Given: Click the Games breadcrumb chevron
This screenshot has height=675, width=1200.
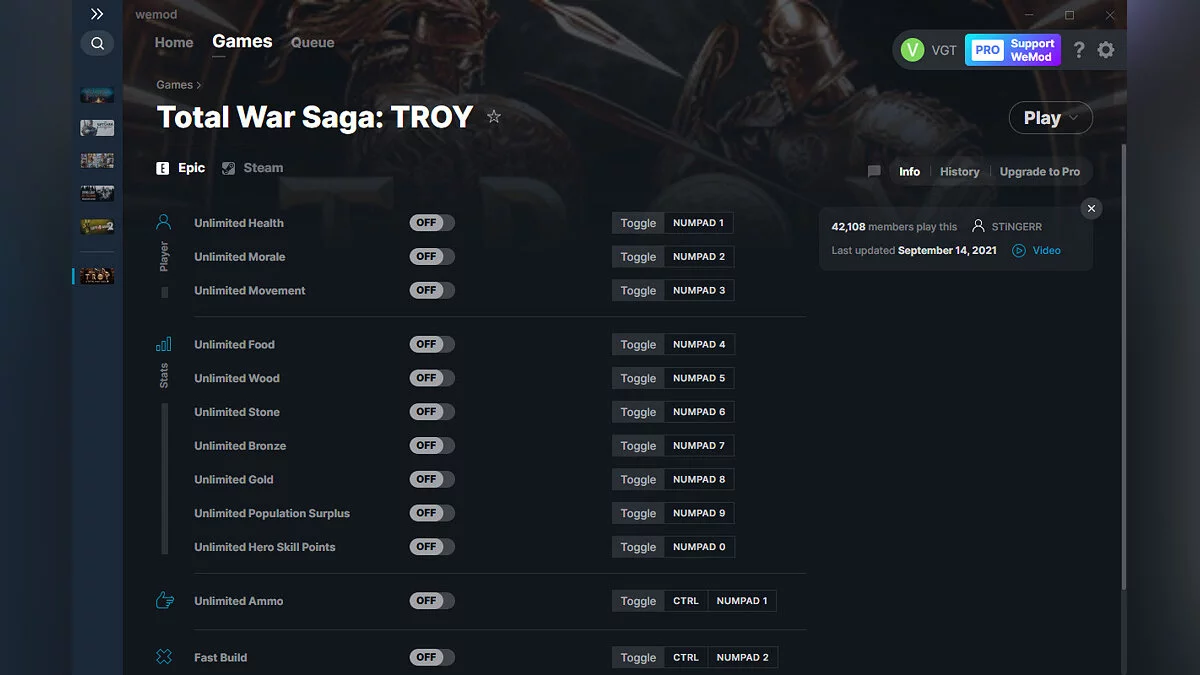Looking at the screenshot, I should click(199, 86).
